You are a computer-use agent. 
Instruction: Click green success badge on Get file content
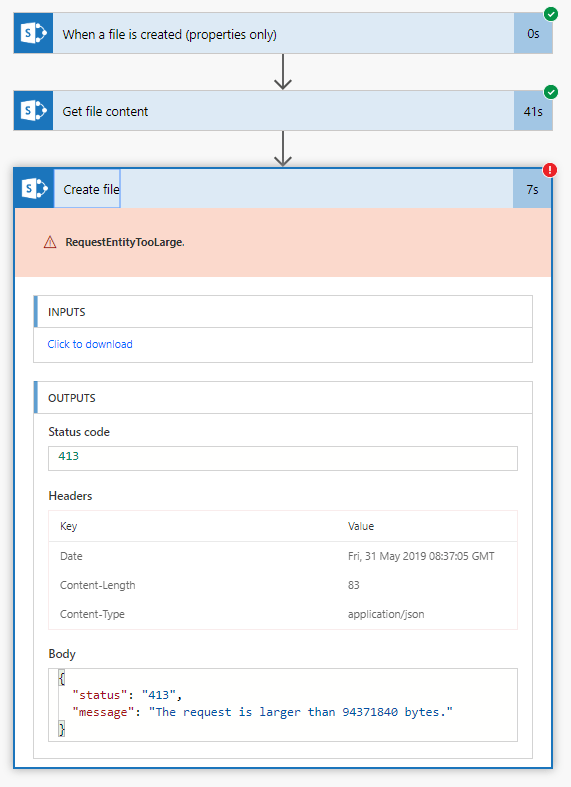click(551, 92)
